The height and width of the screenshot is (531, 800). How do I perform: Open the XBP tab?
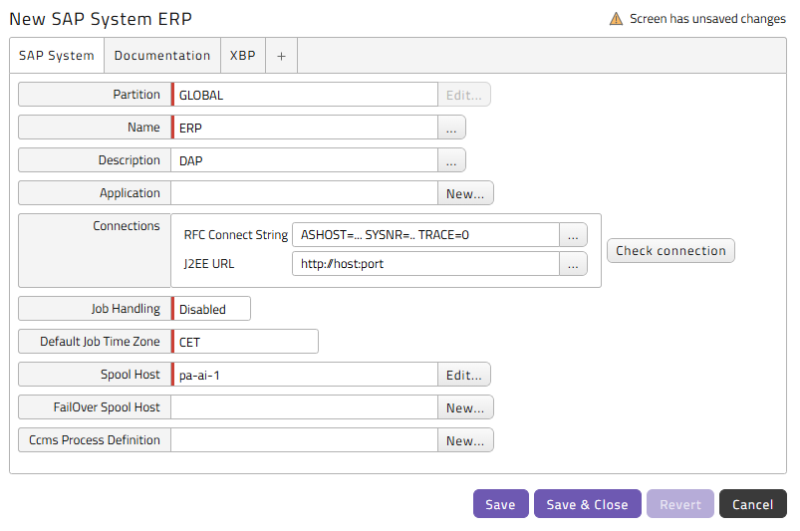click(243, 56)
